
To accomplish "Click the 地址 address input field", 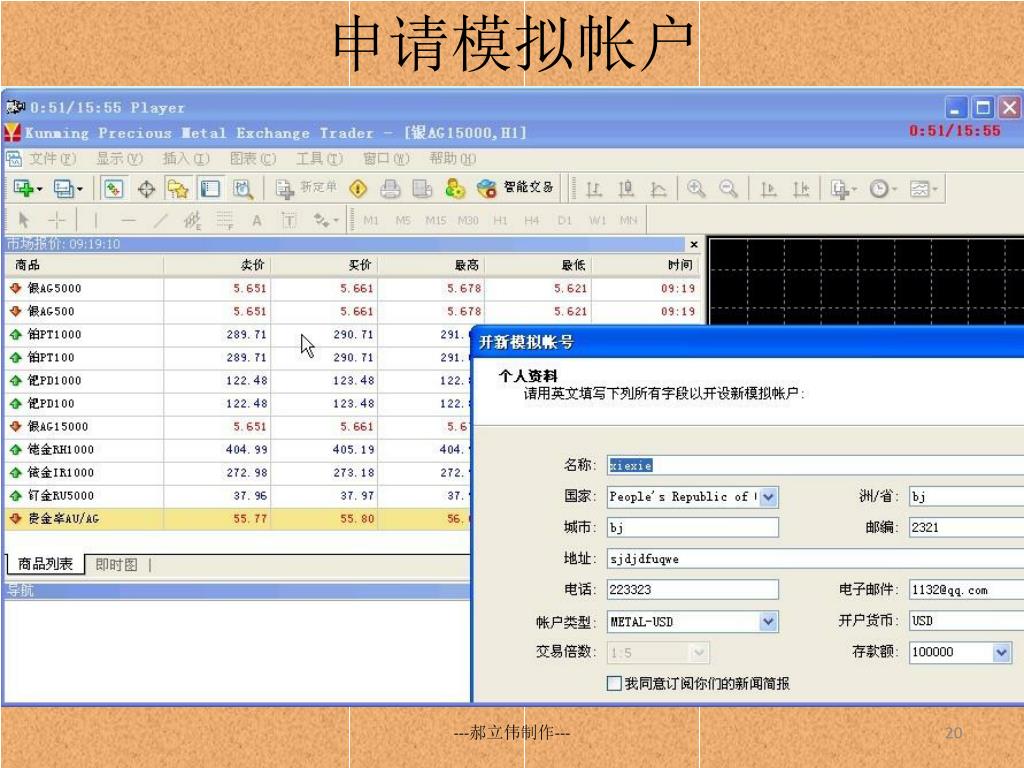I will tap(815, 558).
